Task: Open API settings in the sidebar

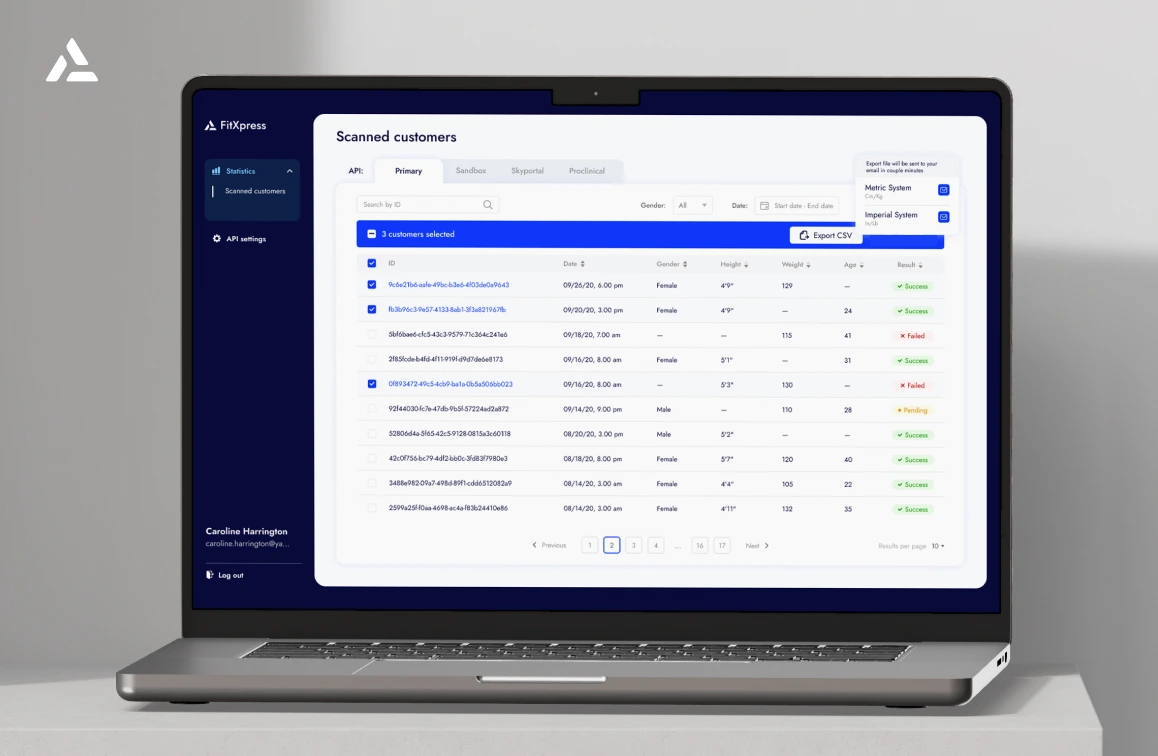Action: (x=239, y=238)
